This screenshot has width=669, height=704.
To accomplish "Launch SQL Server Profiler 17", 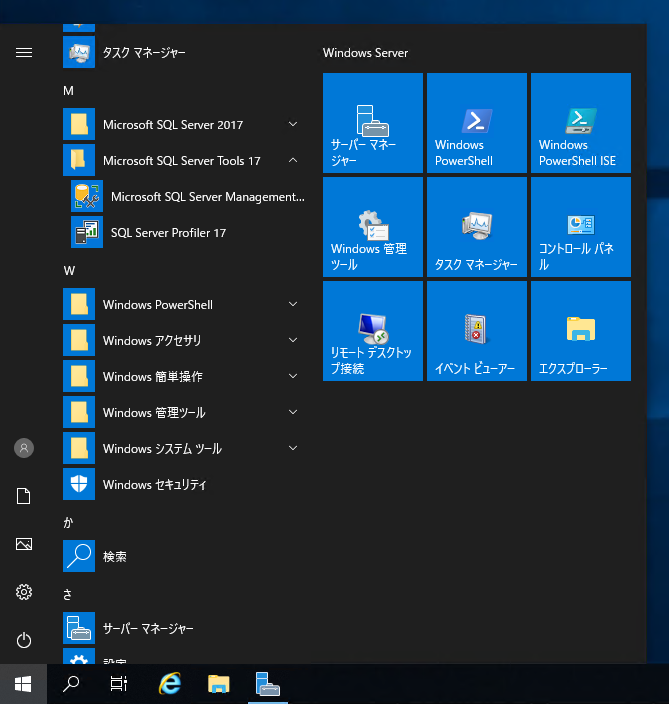I will click(168, 233).
